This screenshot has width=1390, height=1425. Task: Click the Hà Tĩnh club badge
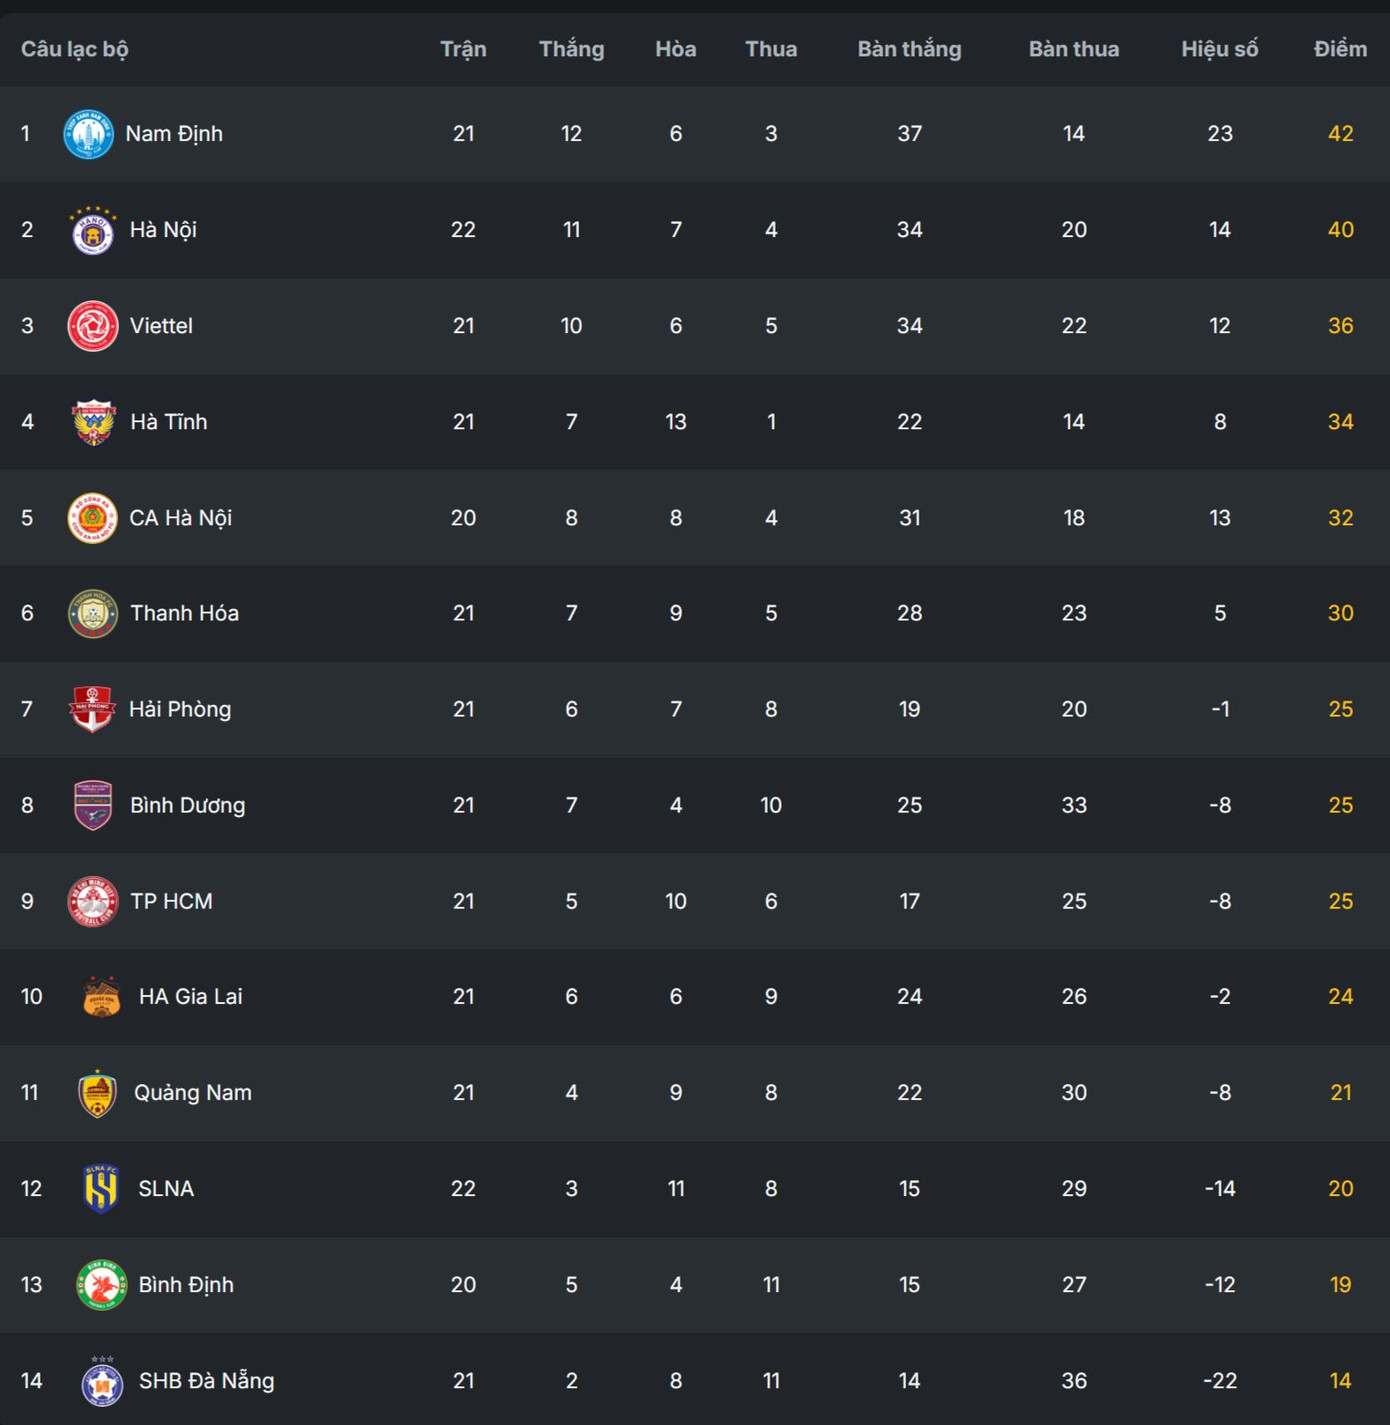[x=93, y=422]
